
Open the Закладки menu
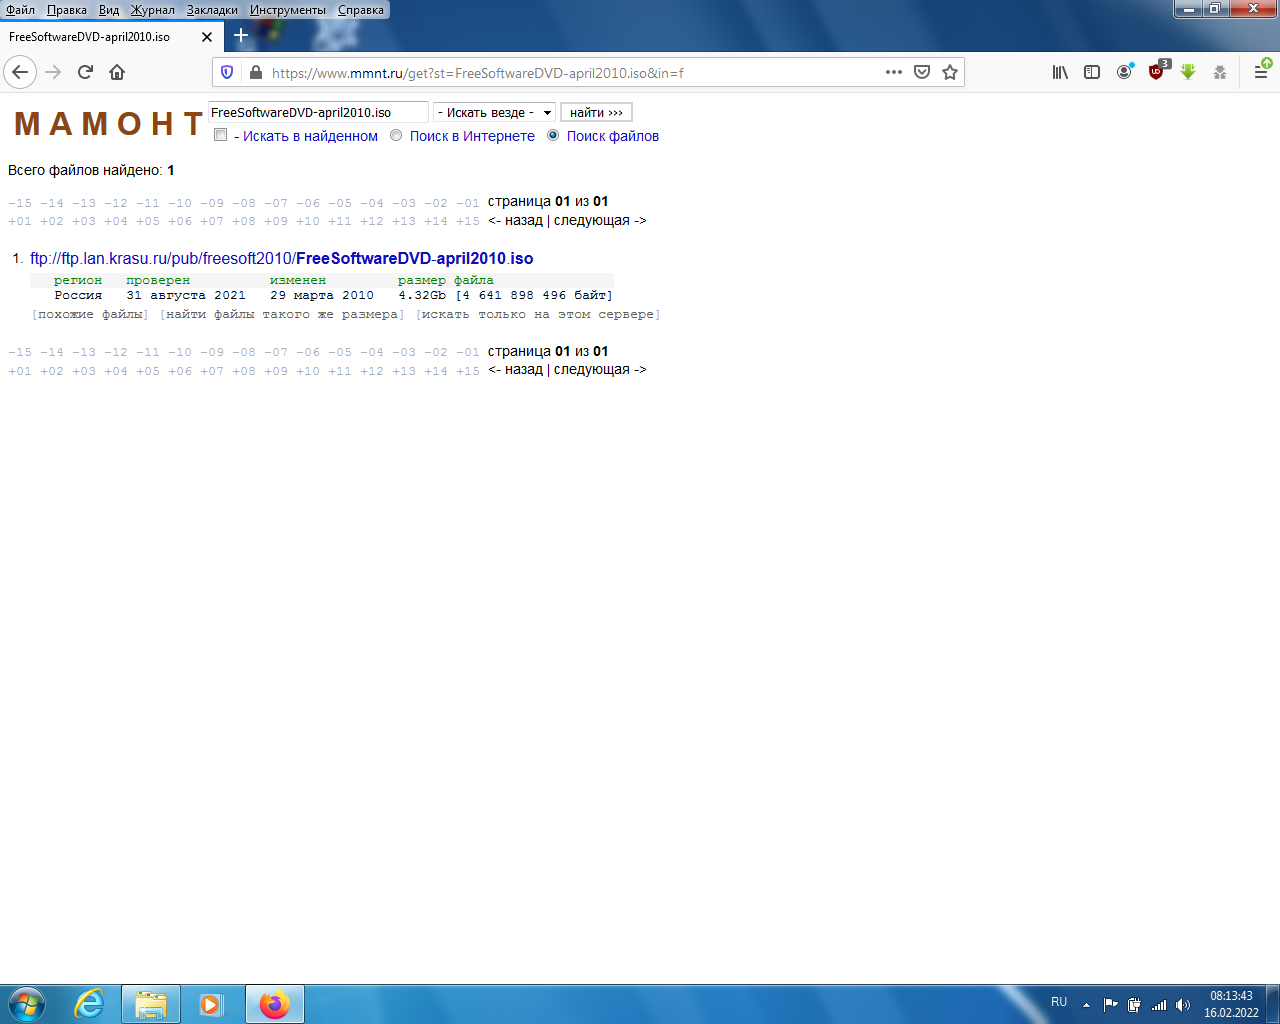pos(212,10)
